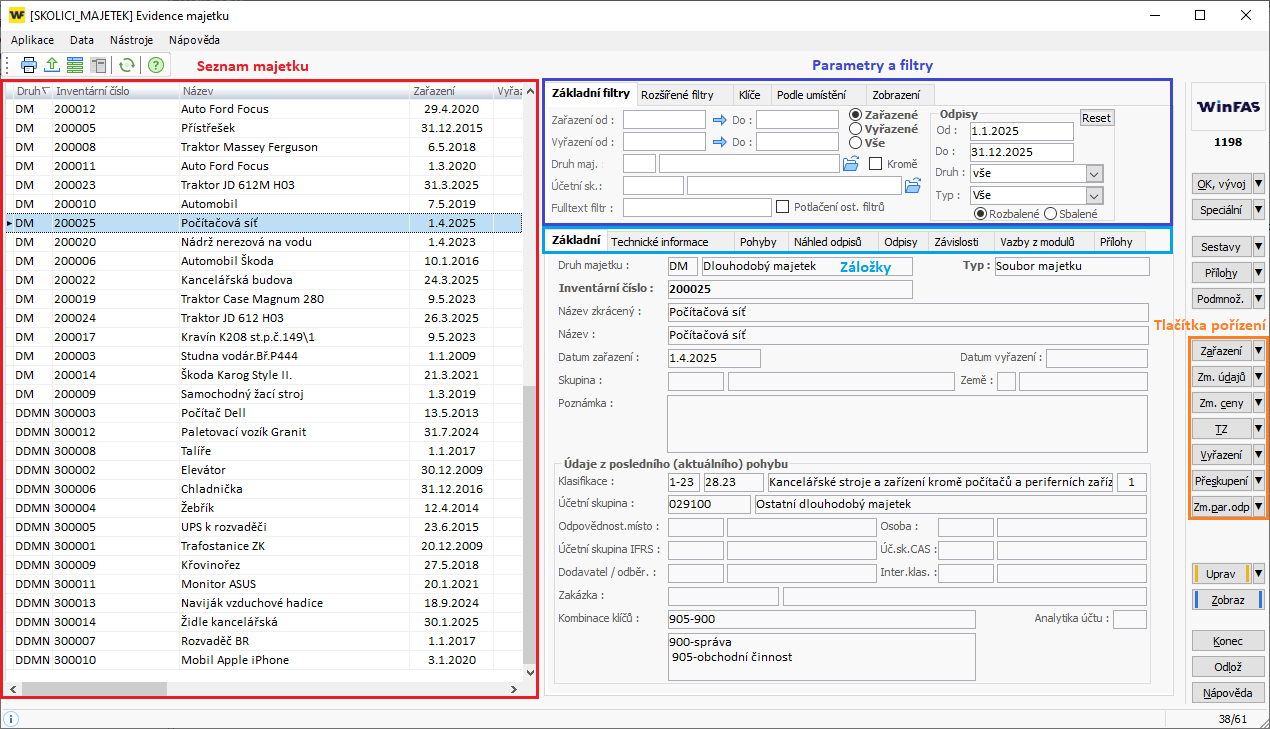Click the printer icon in the toolbar

tap(29, 65)
